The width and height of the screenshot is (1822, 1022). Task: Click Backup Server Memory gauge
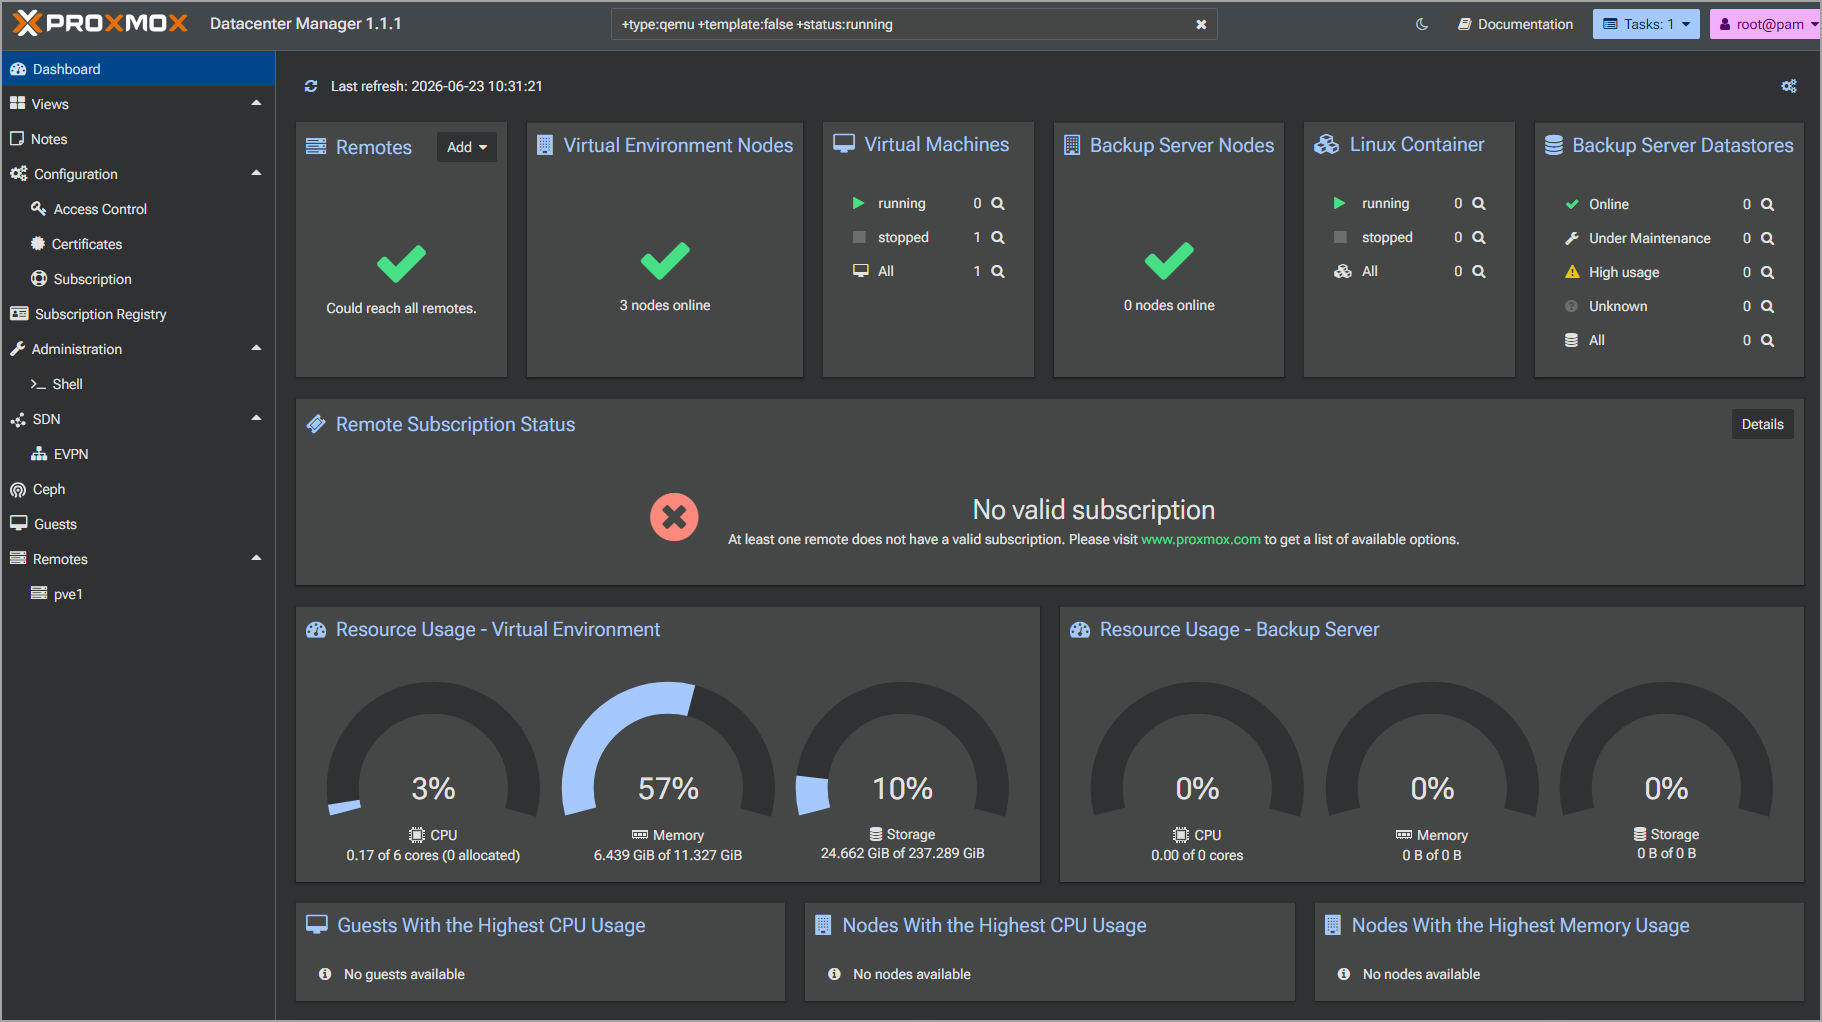pos(1432,749)
